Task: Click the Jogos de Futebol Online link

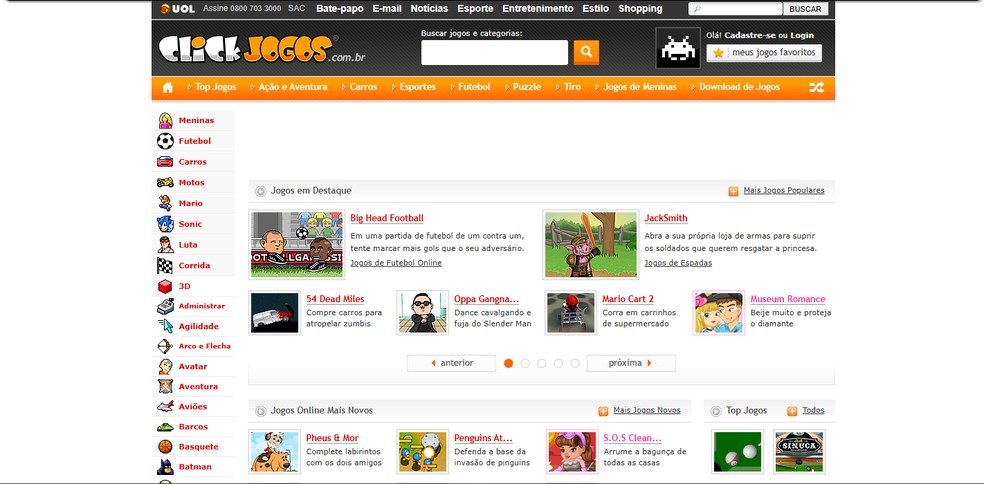Action: 396,263
